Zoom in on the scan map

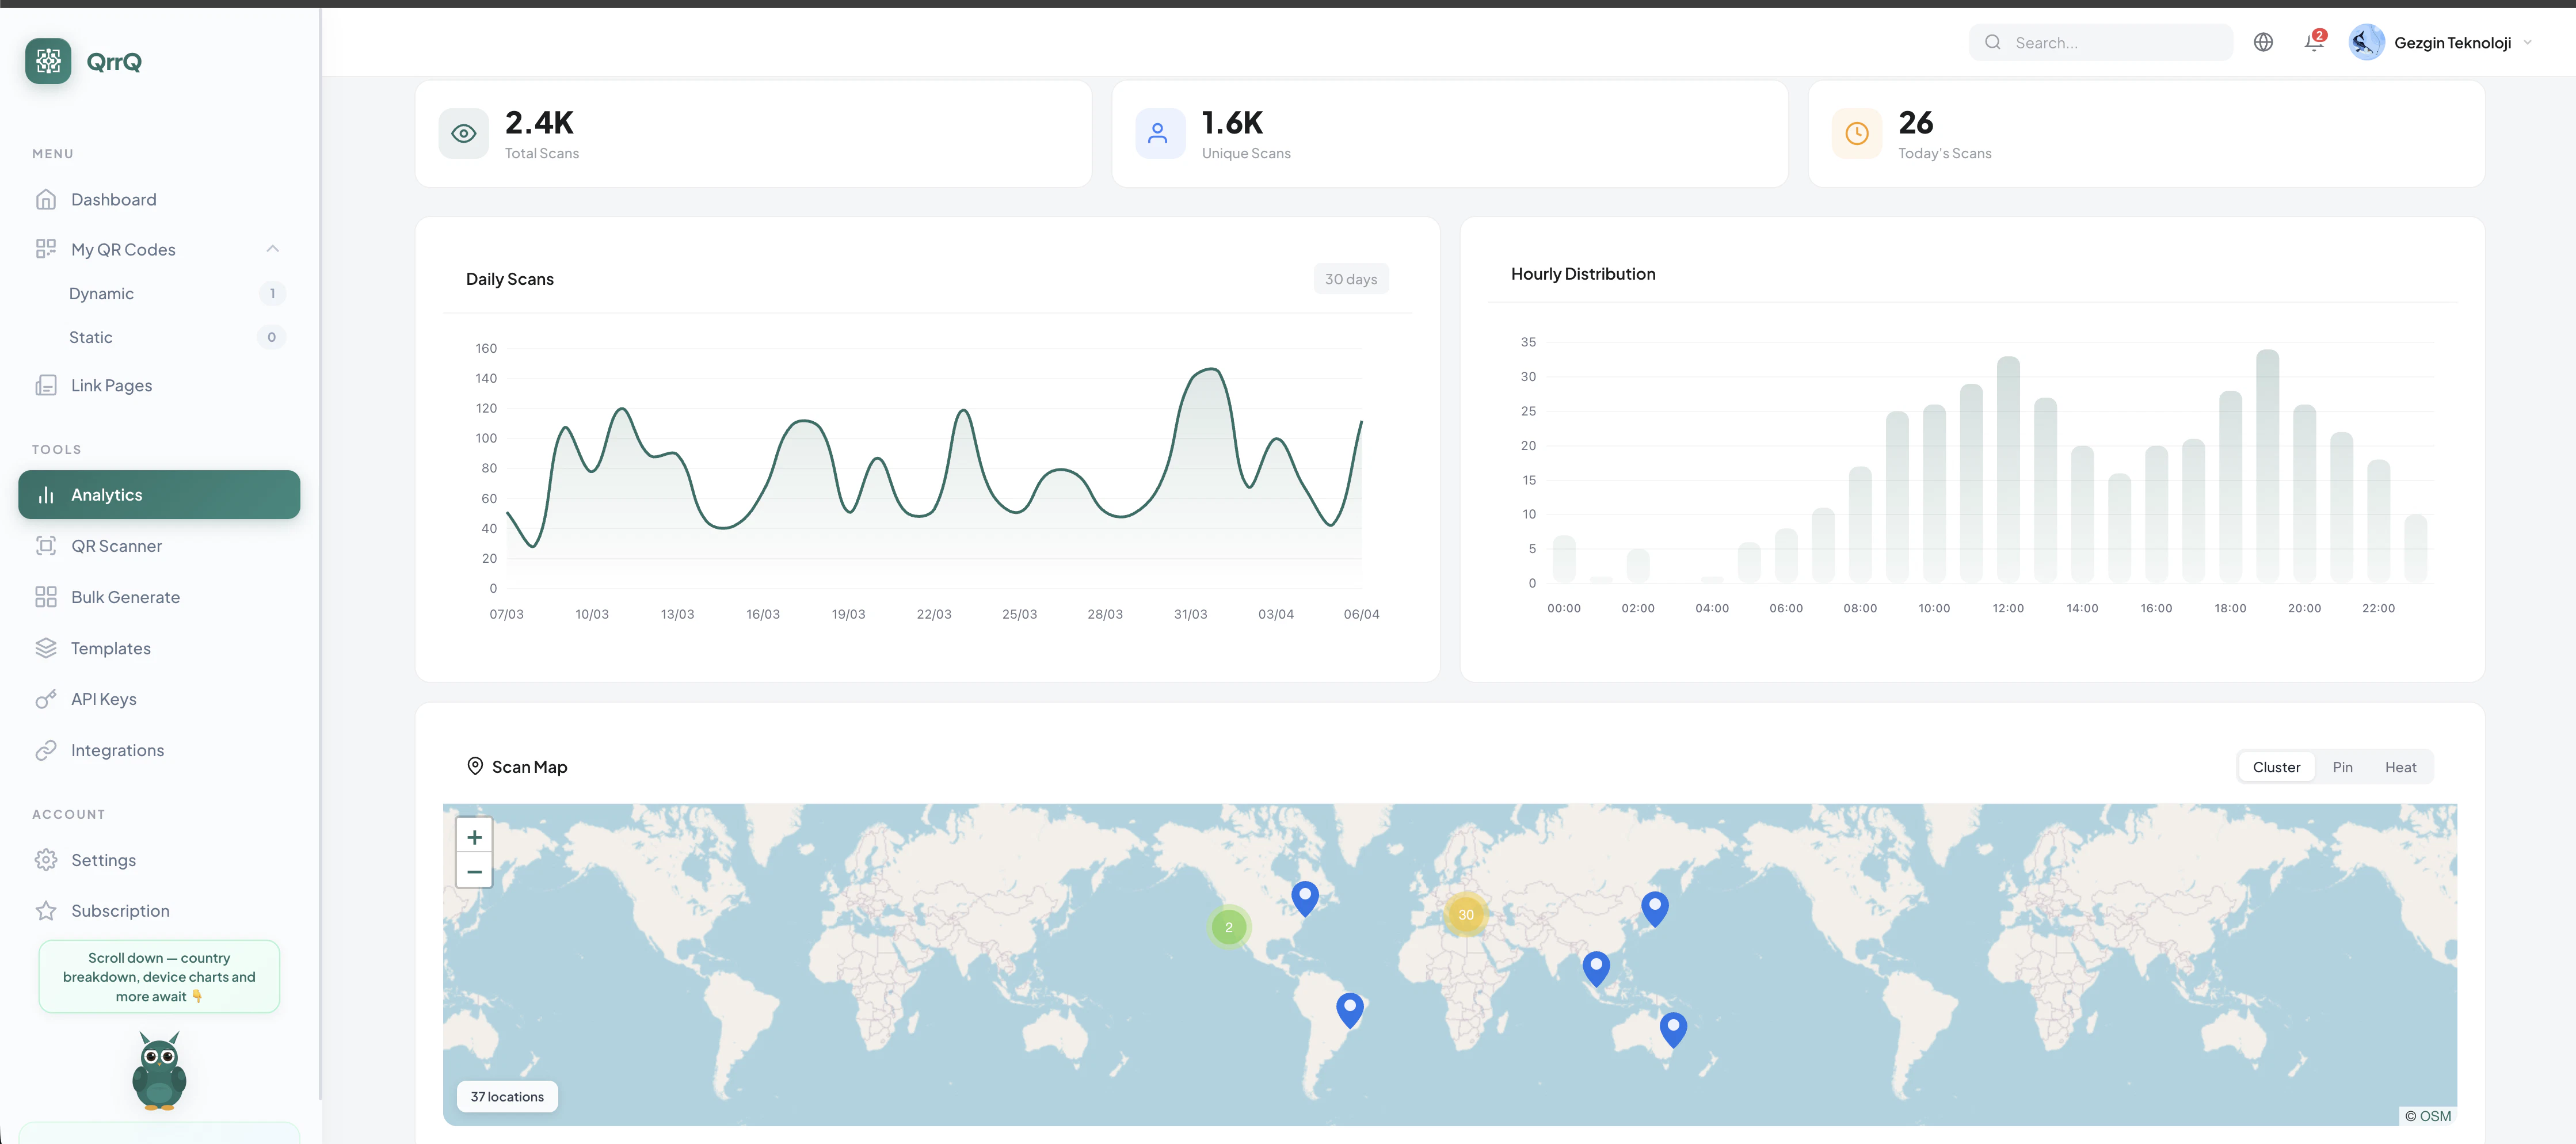coord(474,837)
